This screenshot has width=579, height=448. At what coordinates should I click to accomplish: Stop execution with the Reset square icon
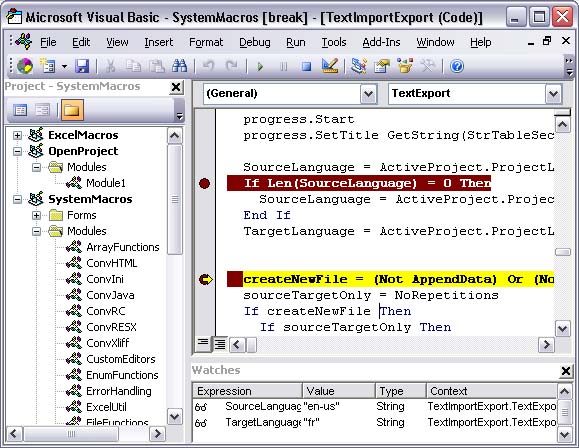(x=306, y=67)
